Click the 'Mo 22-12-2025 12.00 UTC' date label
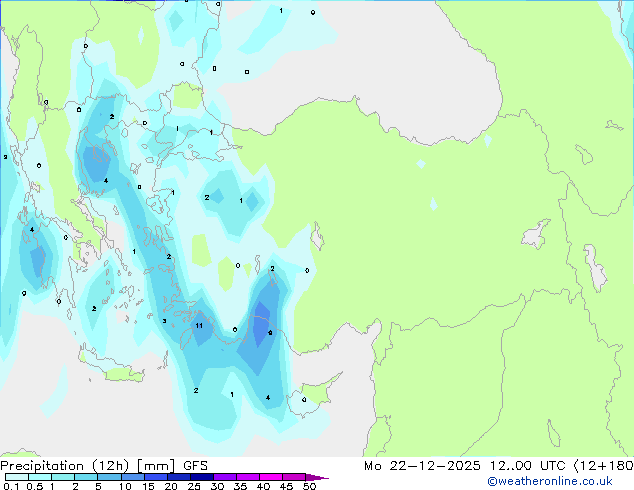 point(465,466)
